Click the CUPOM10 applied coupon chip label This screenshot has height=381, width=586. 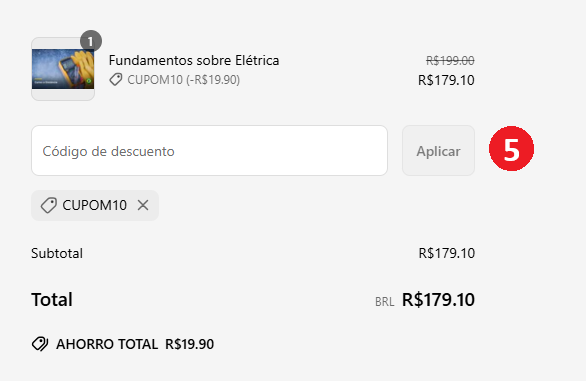pos(95,205)
